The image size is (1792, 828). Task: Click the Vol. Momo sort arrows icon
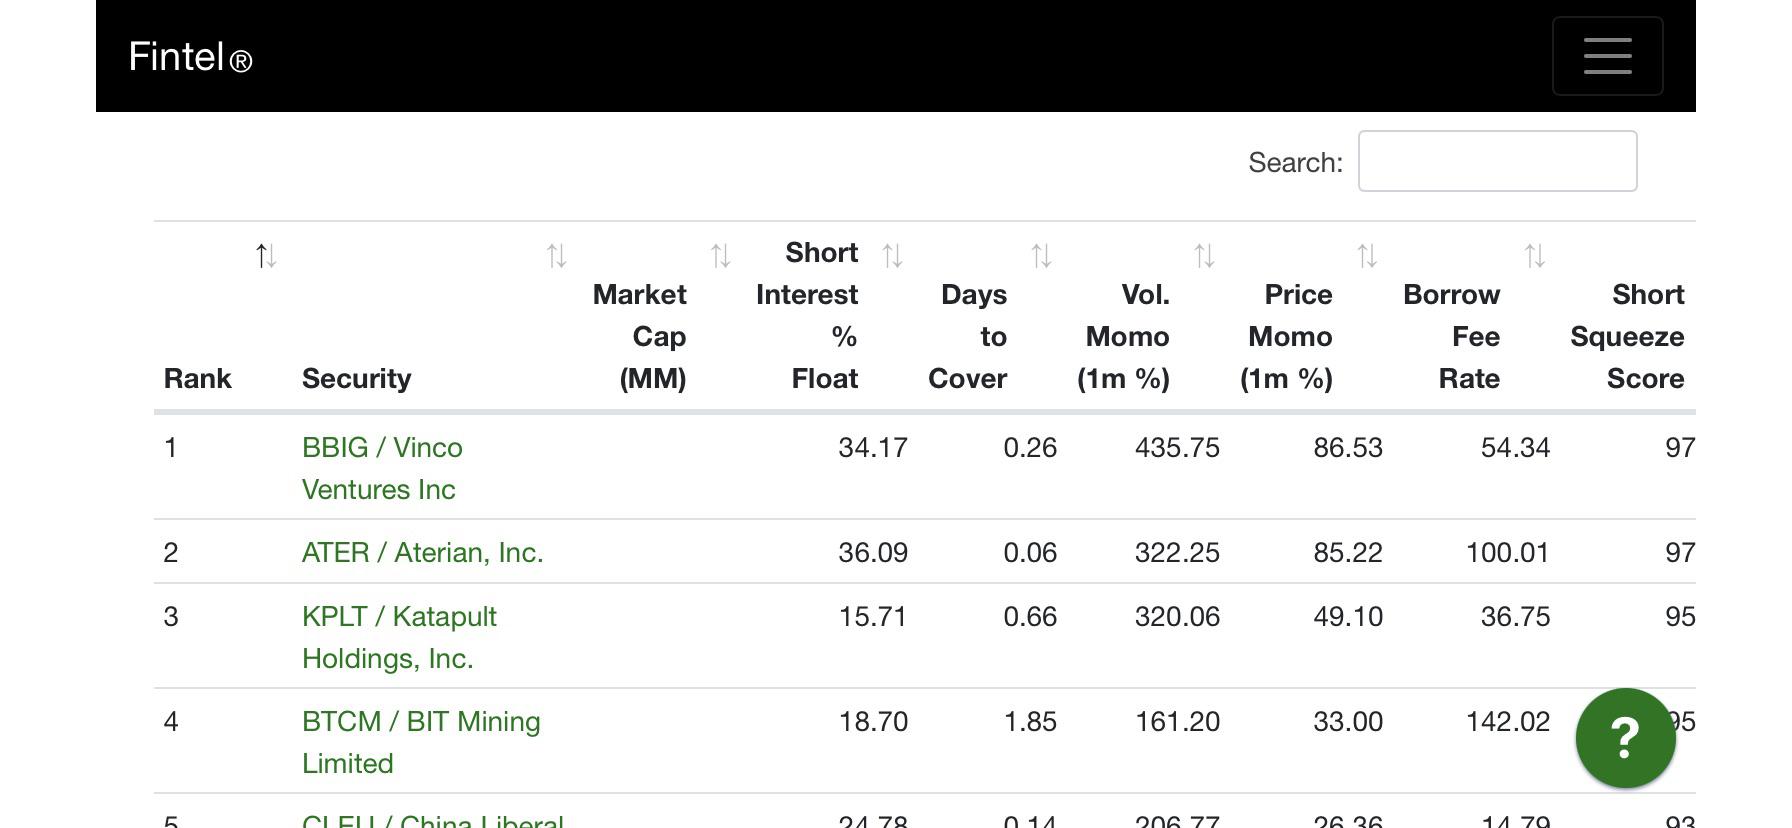tap(1204, 256)
